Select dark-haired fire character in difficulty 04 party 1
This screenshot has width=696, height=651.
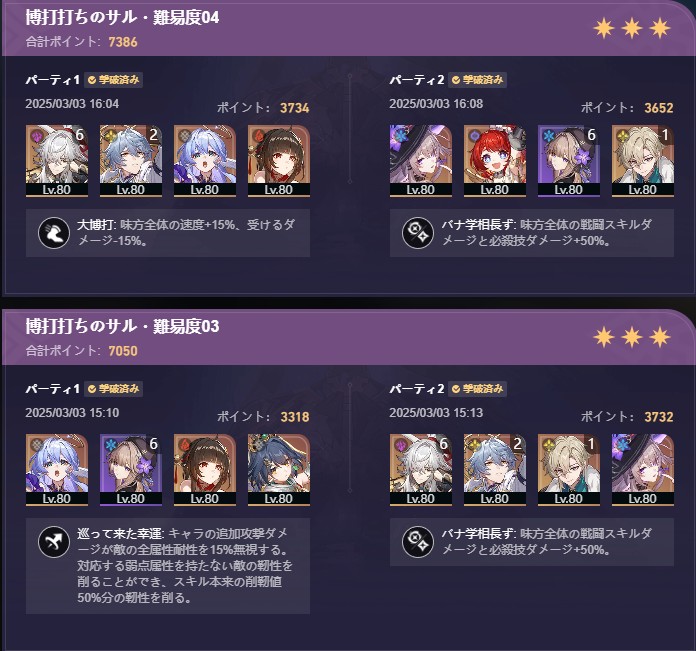click(x=279, y=160)
